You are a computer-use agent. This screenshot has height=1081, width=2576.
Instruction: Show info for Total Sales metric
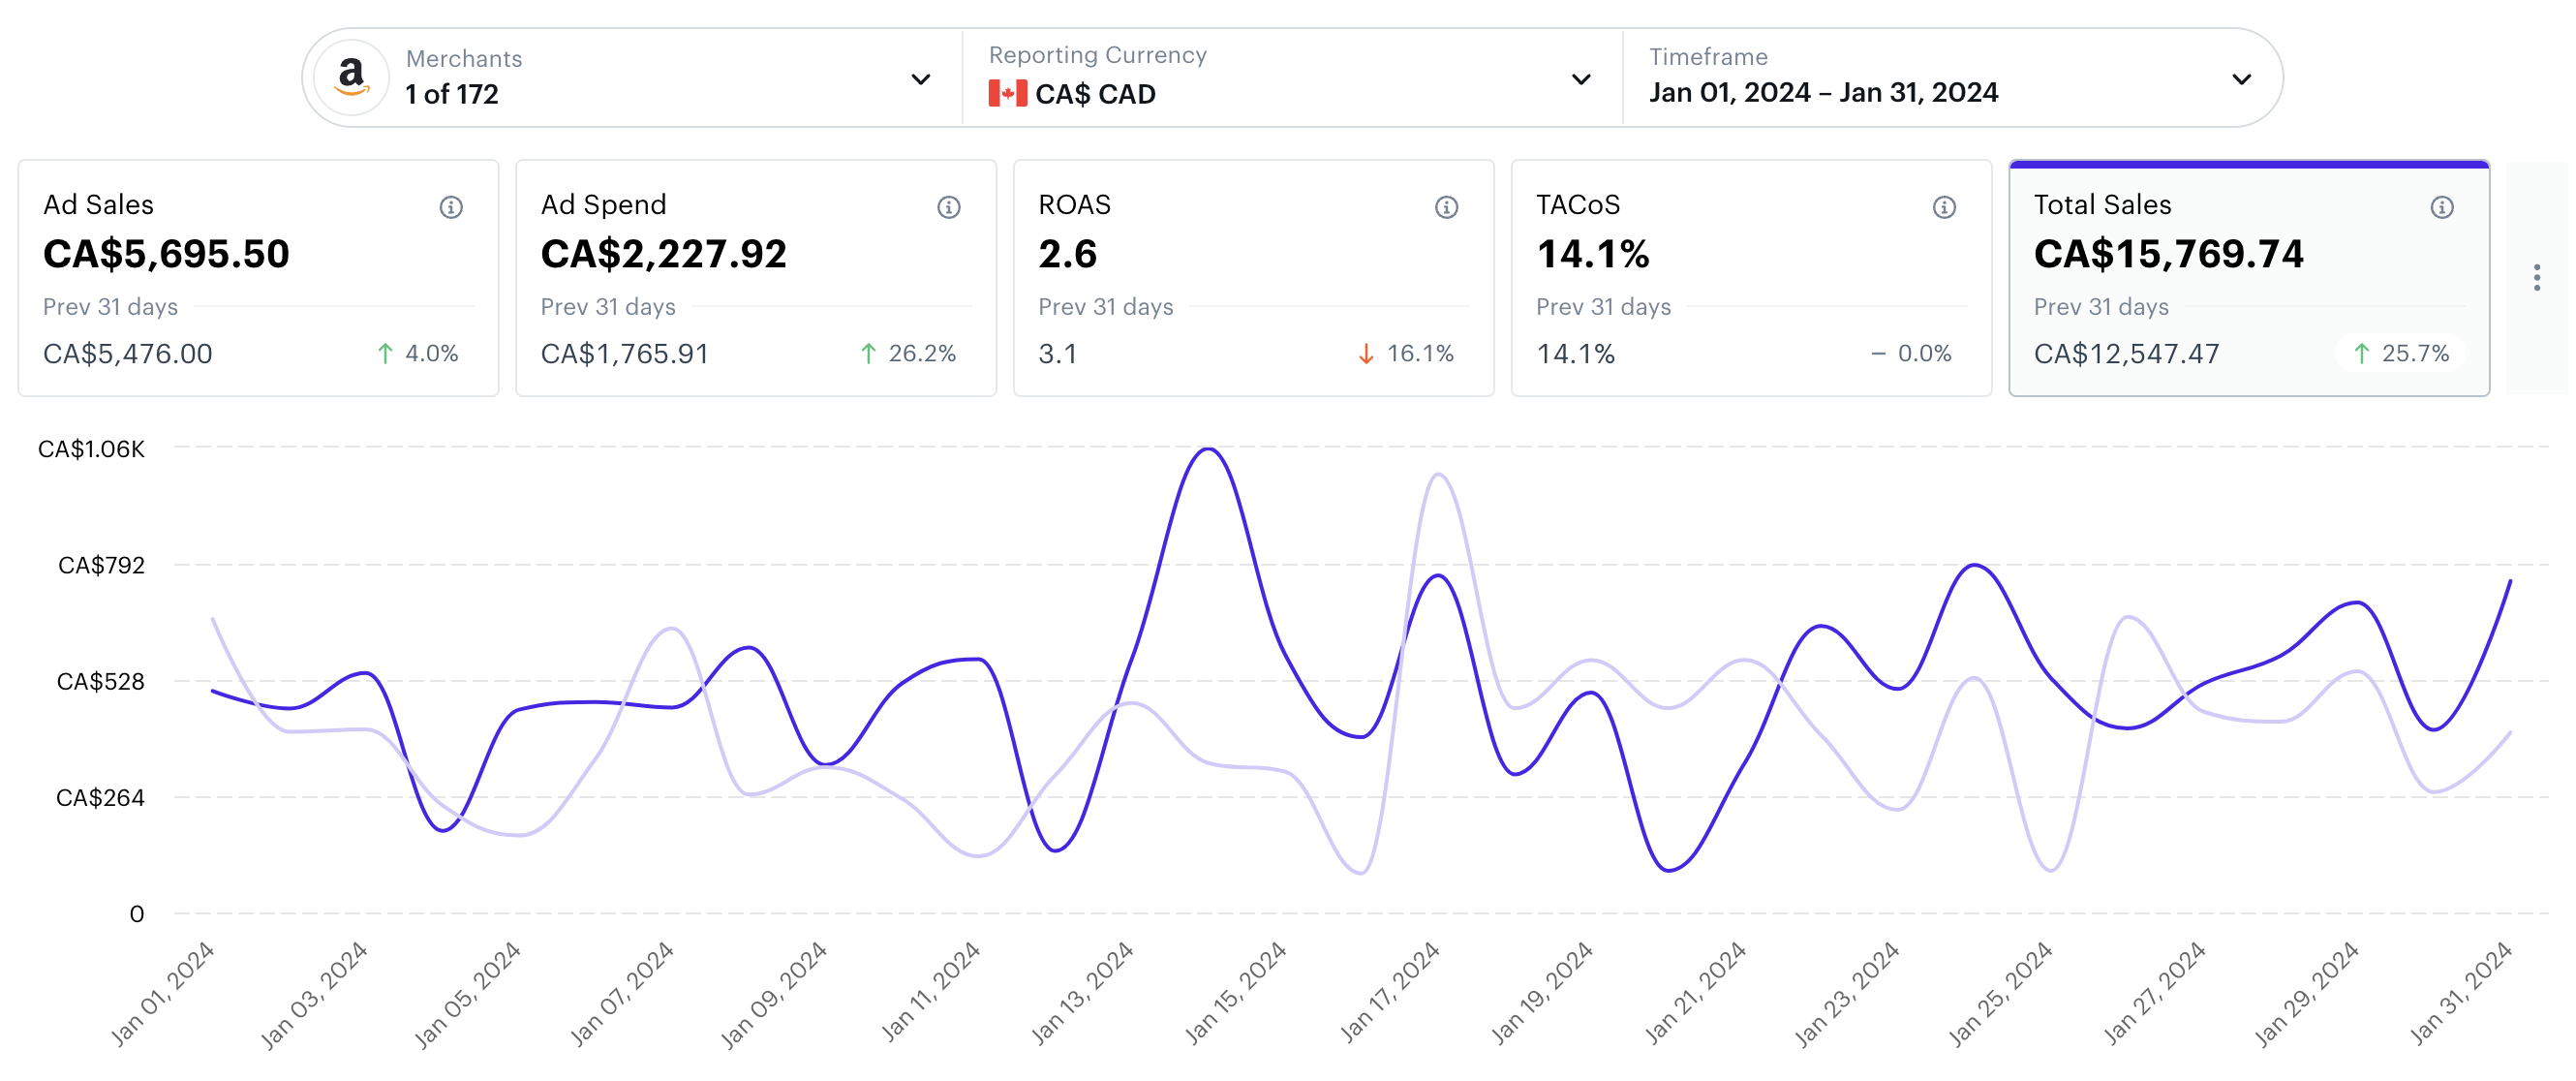(2442, 207)
